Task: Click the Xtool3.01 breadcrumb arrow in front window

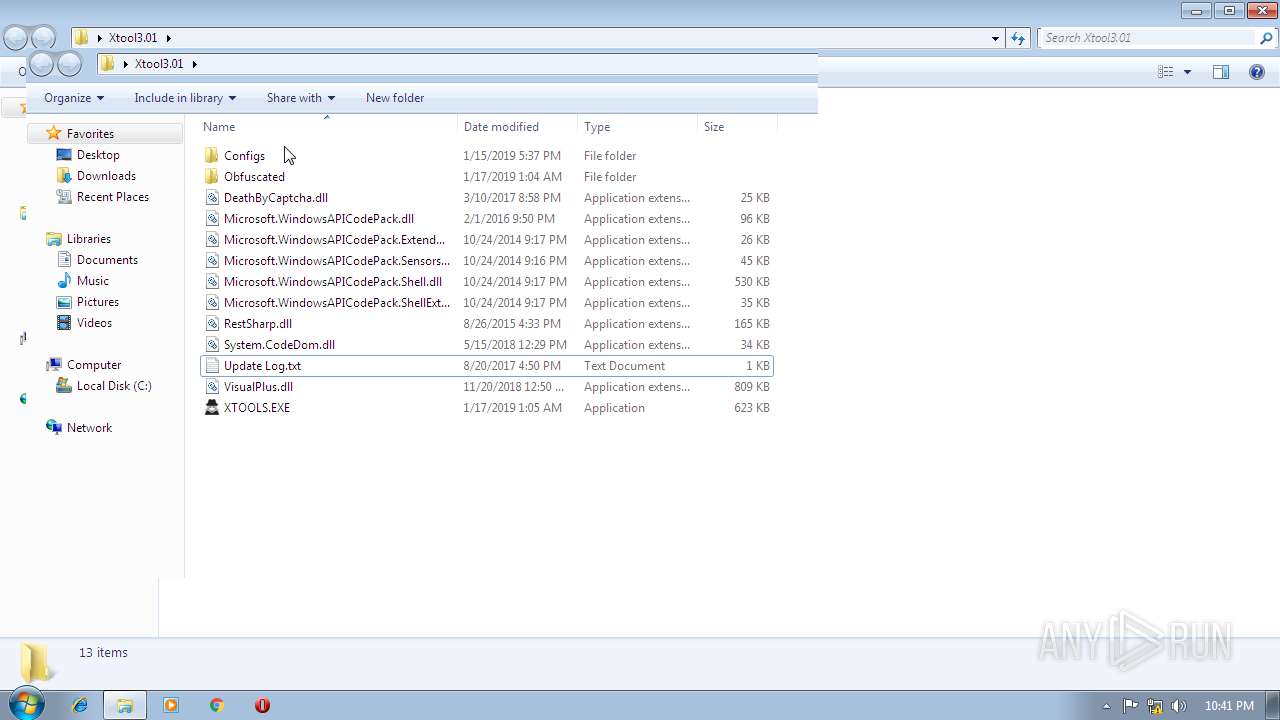Action: pyautogui.click(x=194, y=64)
